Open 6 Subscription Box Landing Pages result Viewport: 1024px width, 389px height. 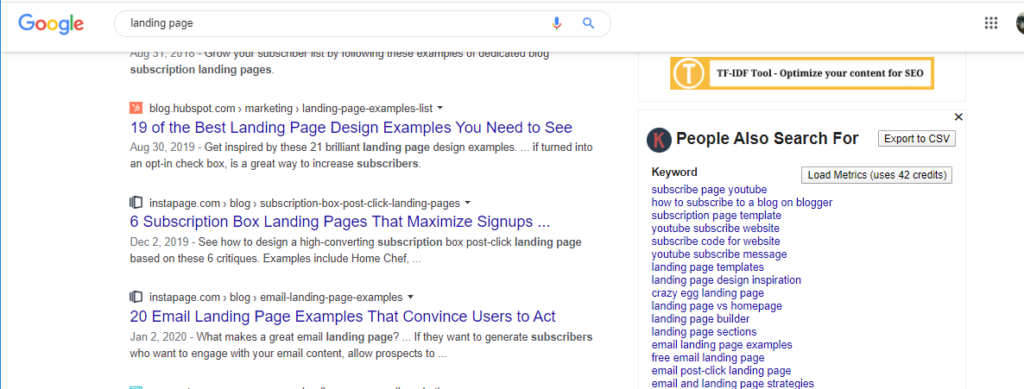340,222
